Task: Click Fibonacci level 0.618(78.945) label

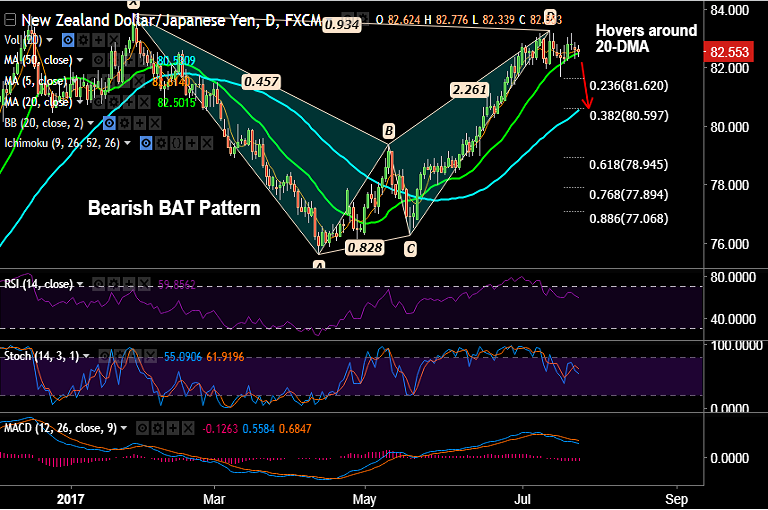Action: pos(629,165)
